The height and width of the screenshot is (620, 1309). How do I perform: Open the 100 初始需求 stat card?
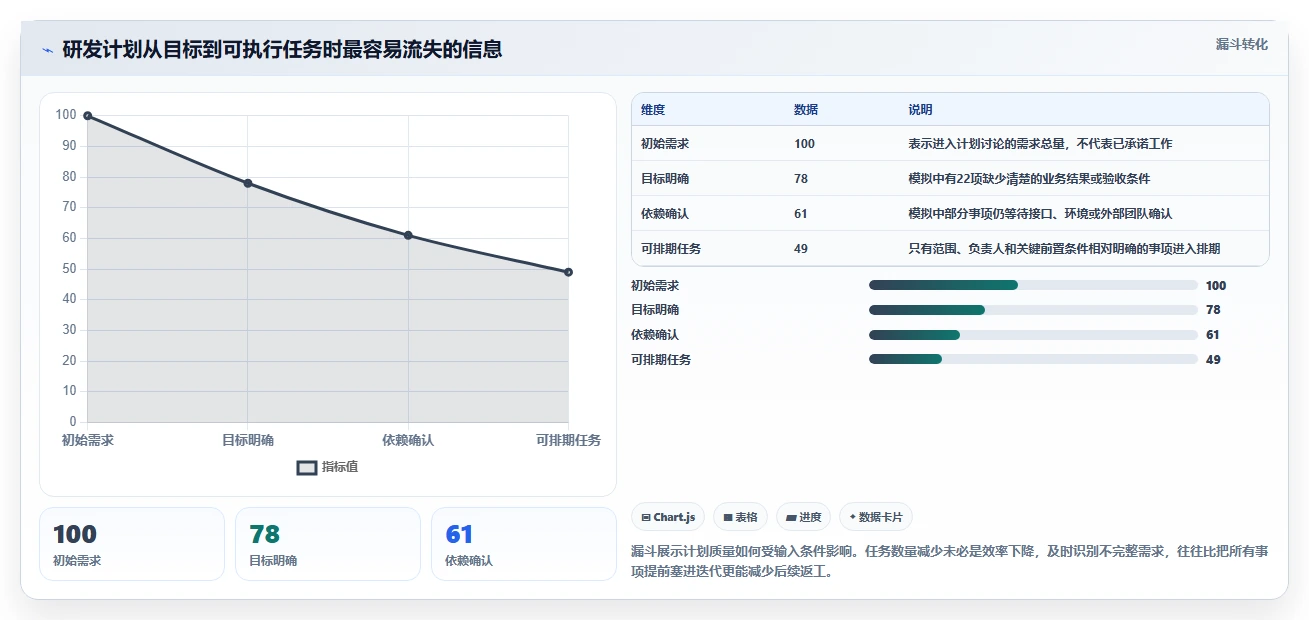tap(132, 544)
